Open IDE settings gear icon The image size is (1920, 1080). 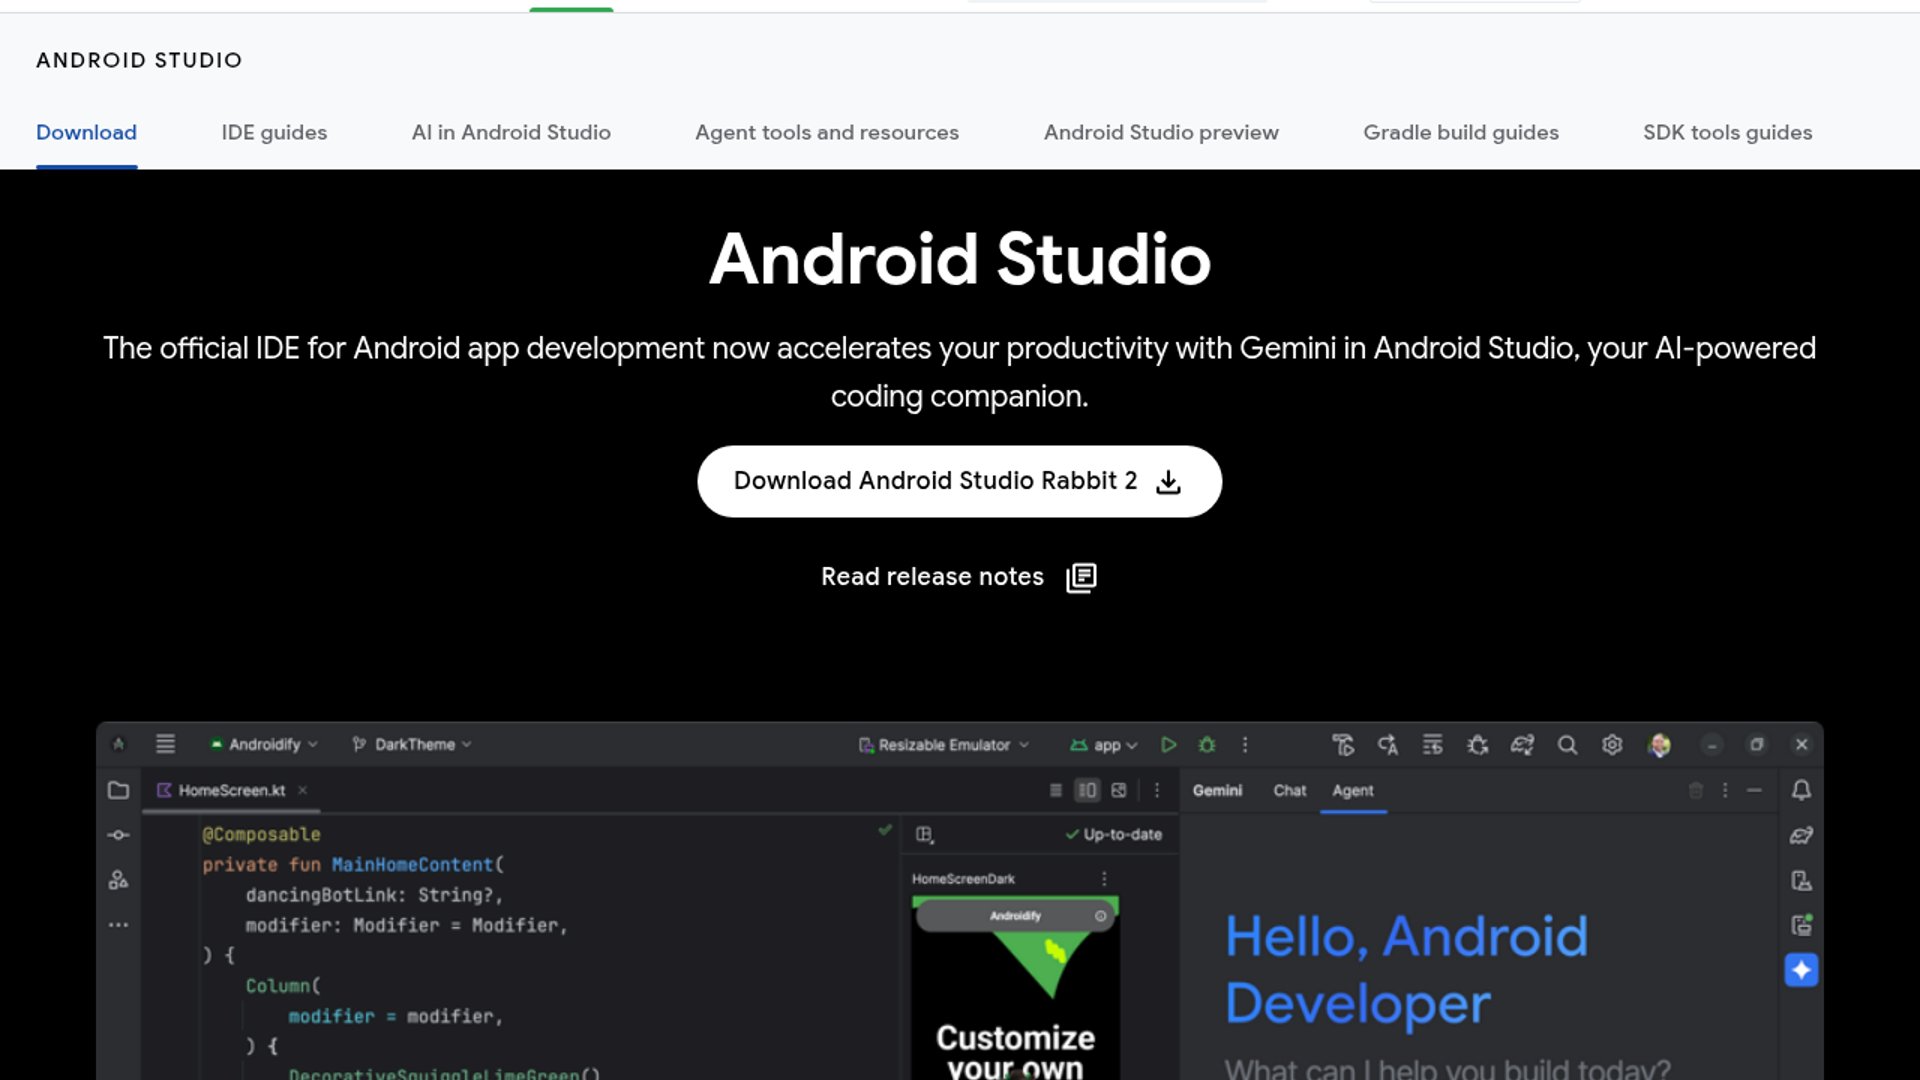click(x=1612, y=745)
